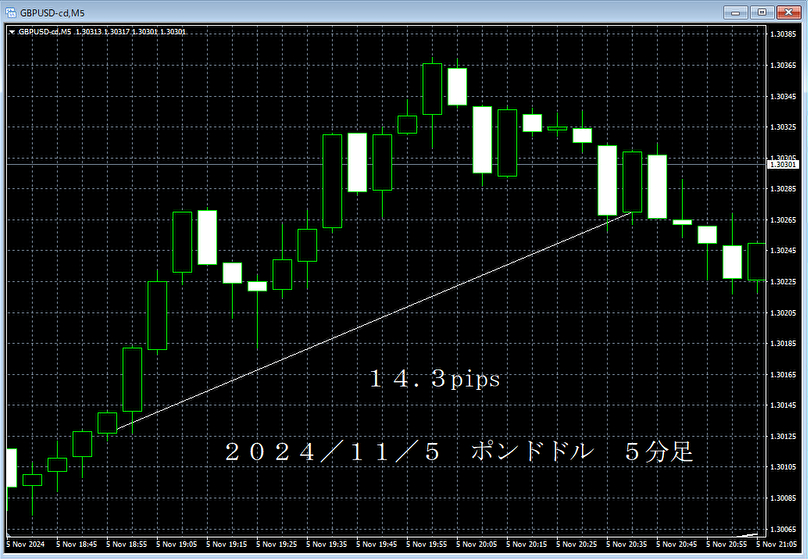Close the GBPUSD-cd,M5 chart window

(788, 12)
